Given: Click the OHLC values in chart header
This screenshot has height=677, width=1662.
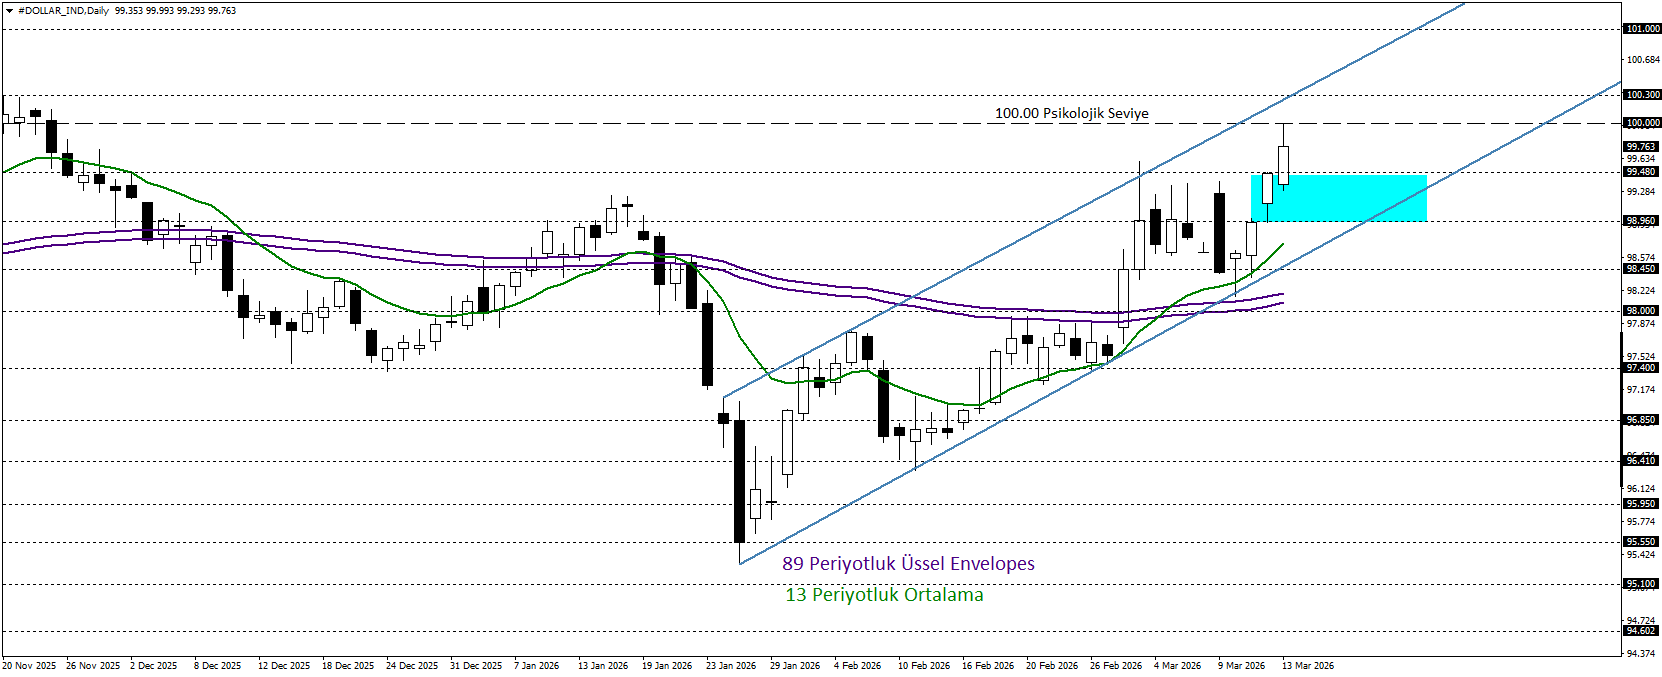Looking at the screenshot, I should [176, 11].
